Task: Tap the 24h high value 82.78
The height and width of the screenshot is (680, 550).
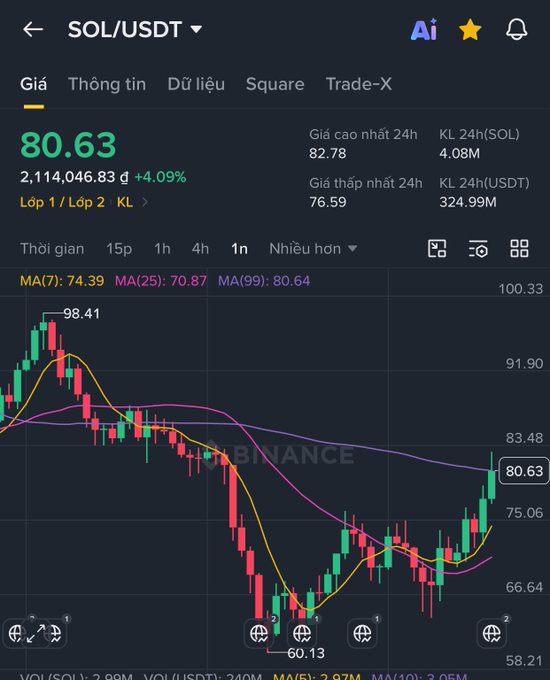Action: coord(327,154)
